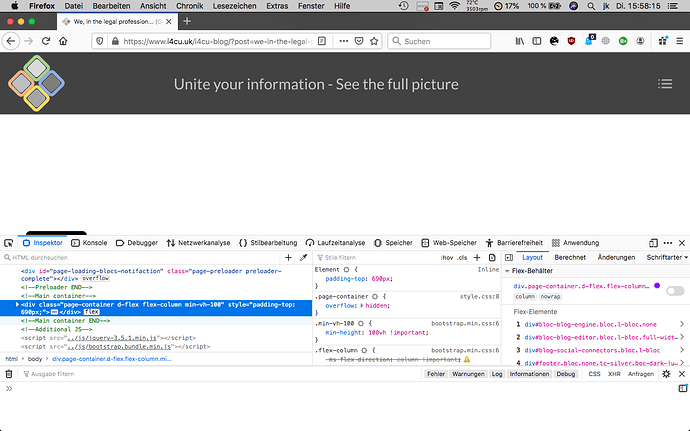
Task: Click bootstrap.bundle.min.js script link
Action: (x=118, y=347)
